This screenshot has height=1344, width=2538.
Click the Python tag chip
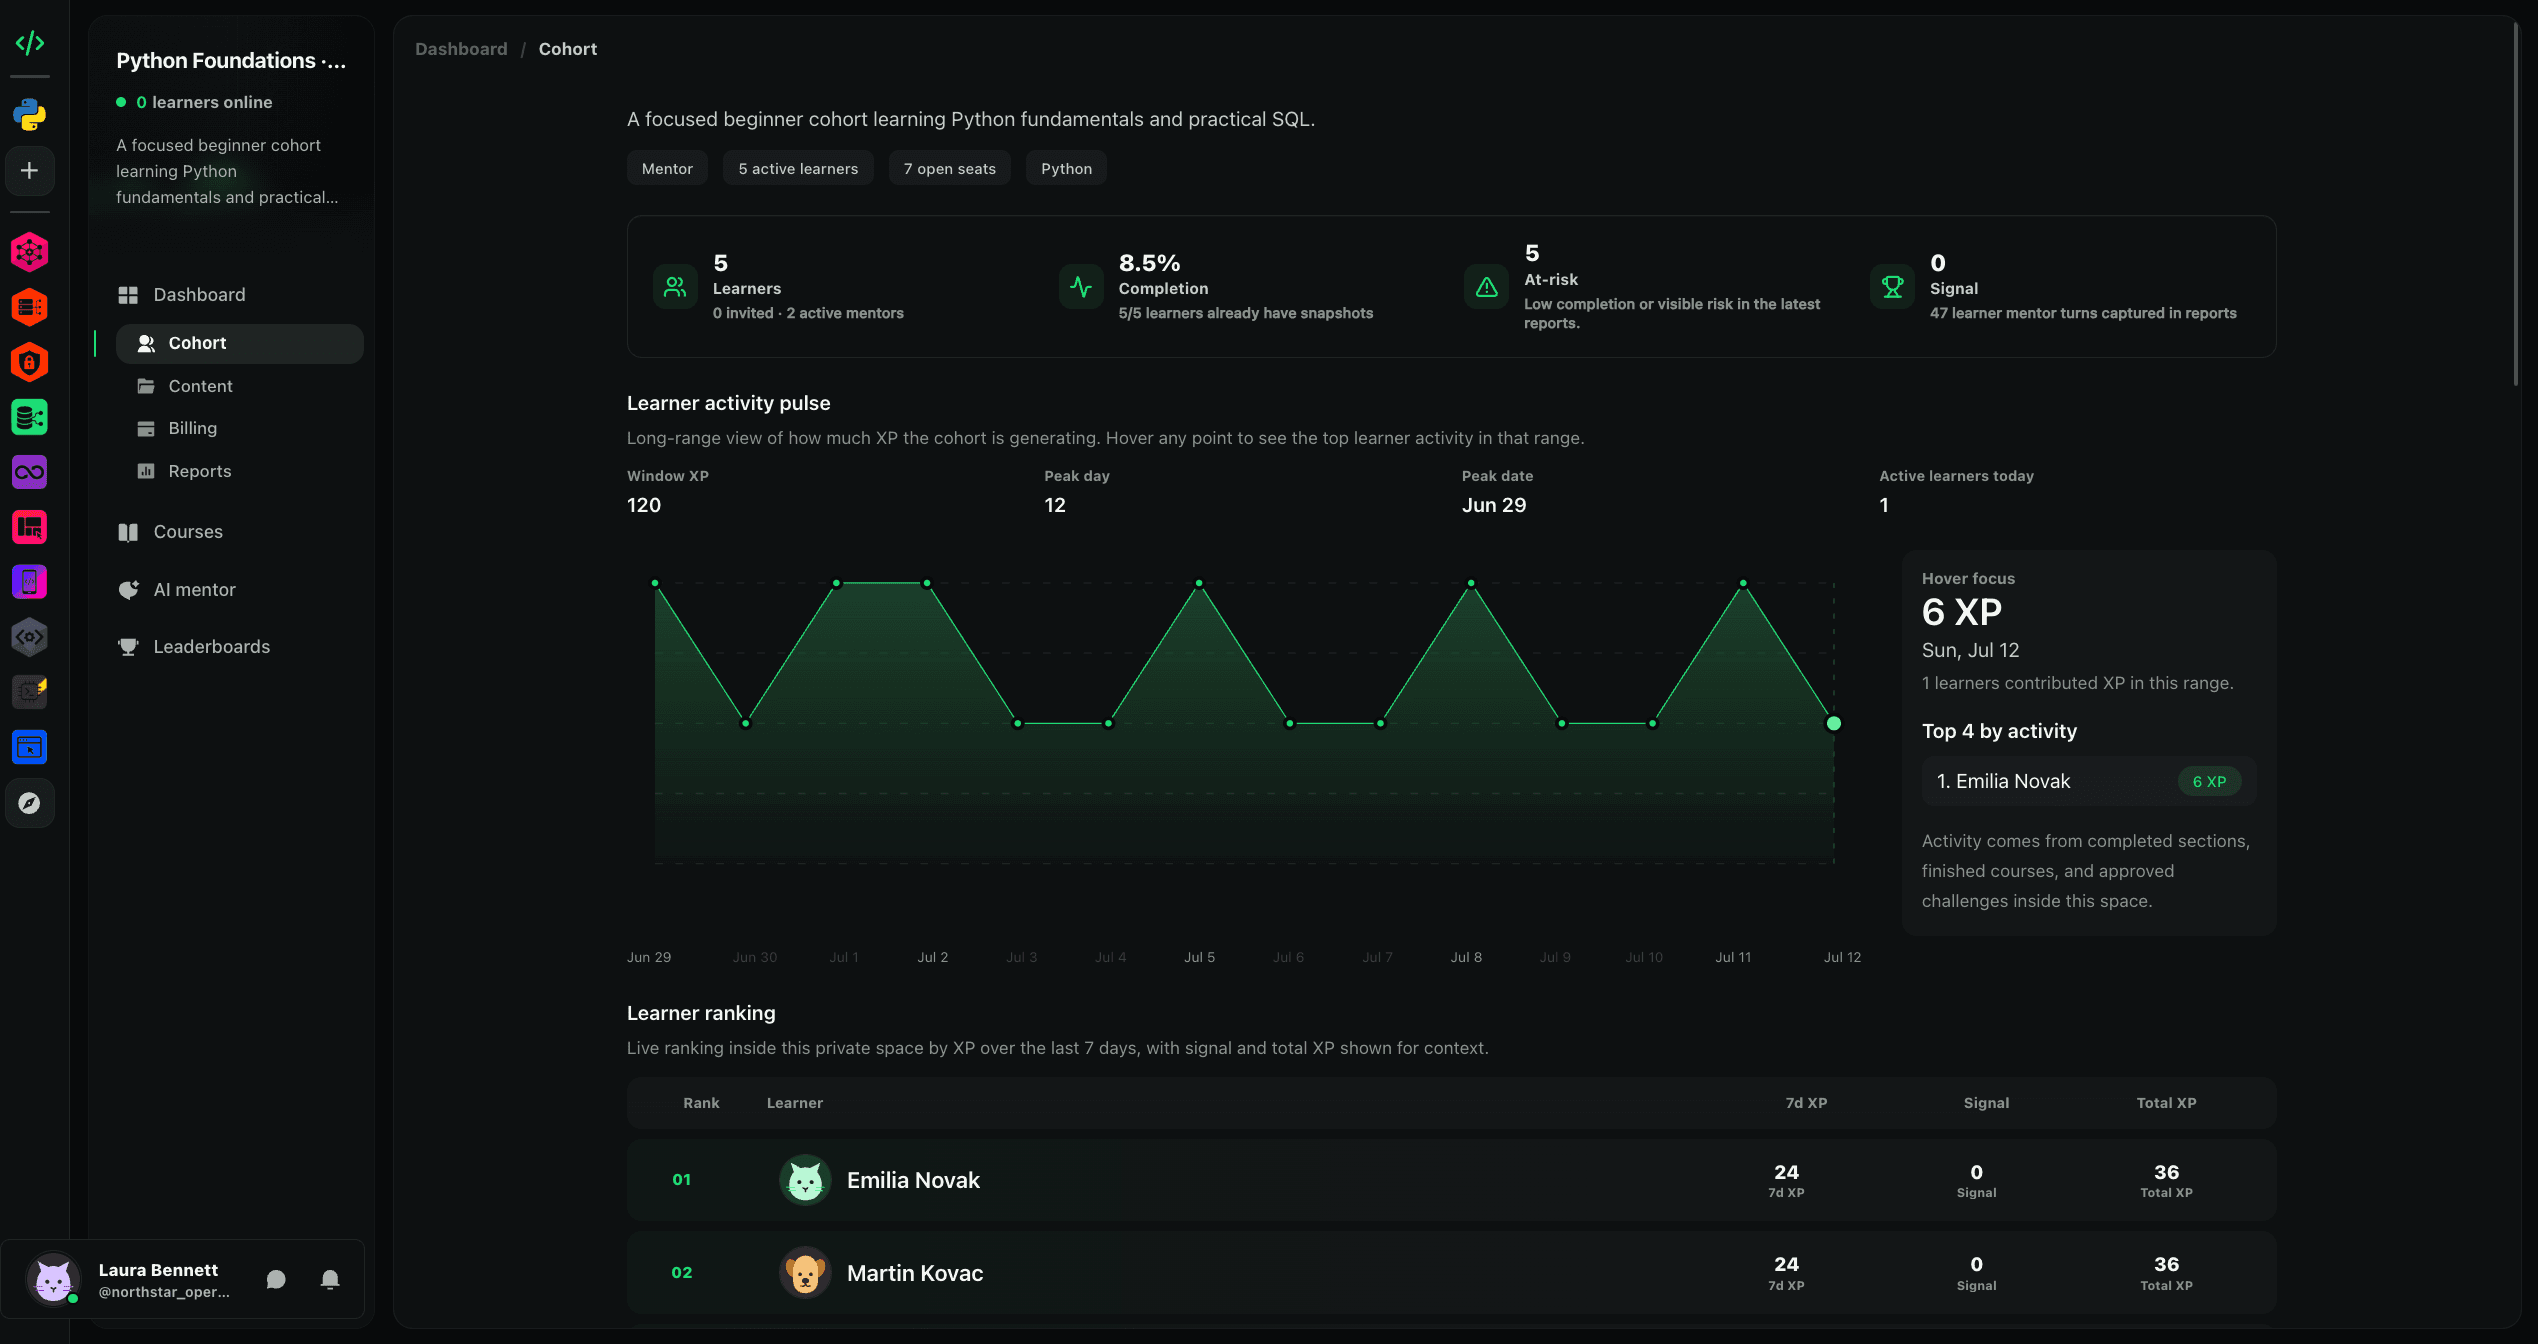[x=1066, y=169]
